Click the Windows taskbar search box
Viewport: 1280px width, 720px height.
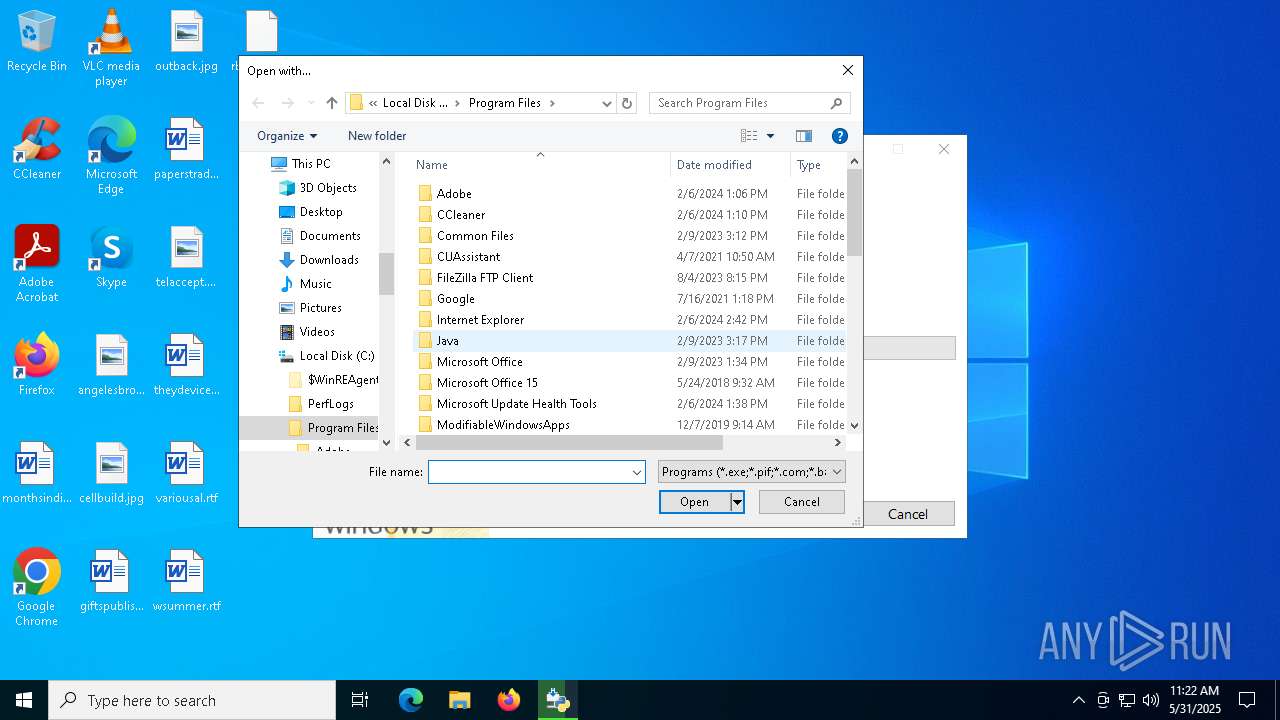(x=192, y=700)
